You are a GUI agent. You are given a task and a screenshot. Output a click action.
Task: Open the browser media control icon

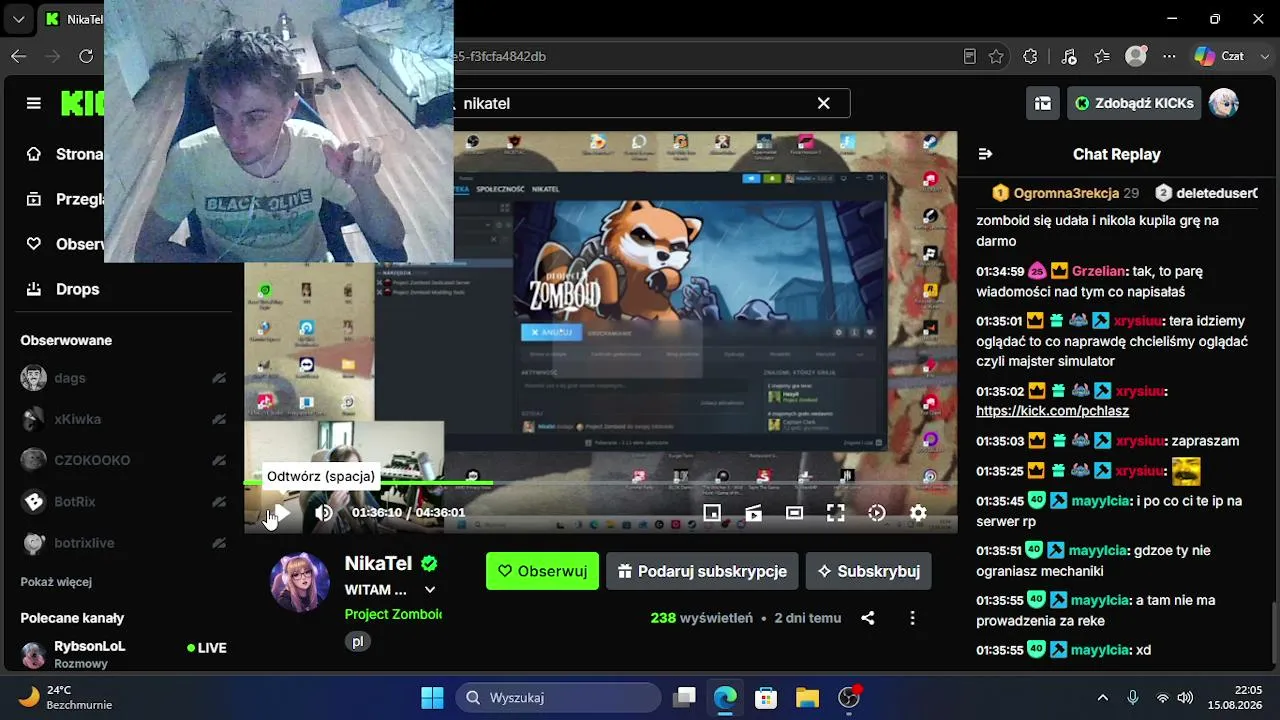click(1068, 56)
